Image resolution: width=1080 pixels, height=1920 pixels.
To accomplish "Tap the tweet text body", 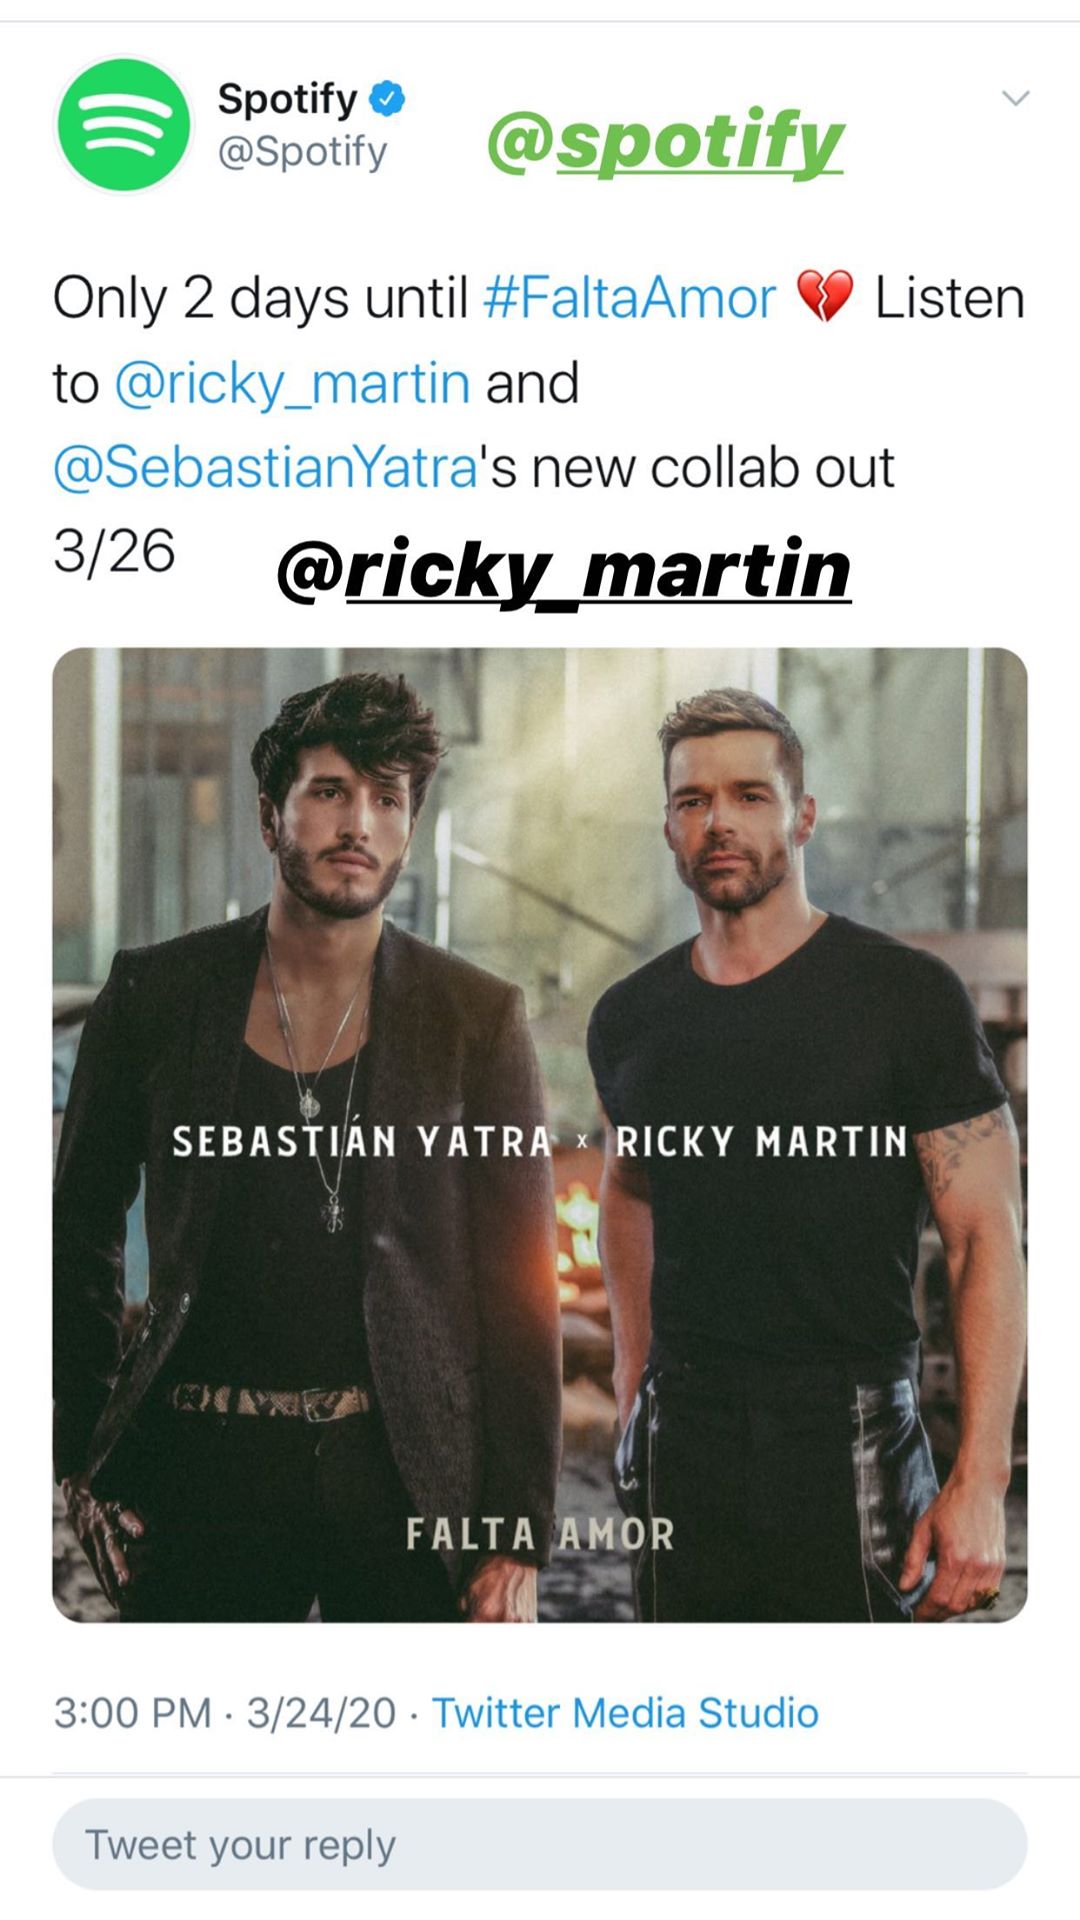I will (540, 425).
